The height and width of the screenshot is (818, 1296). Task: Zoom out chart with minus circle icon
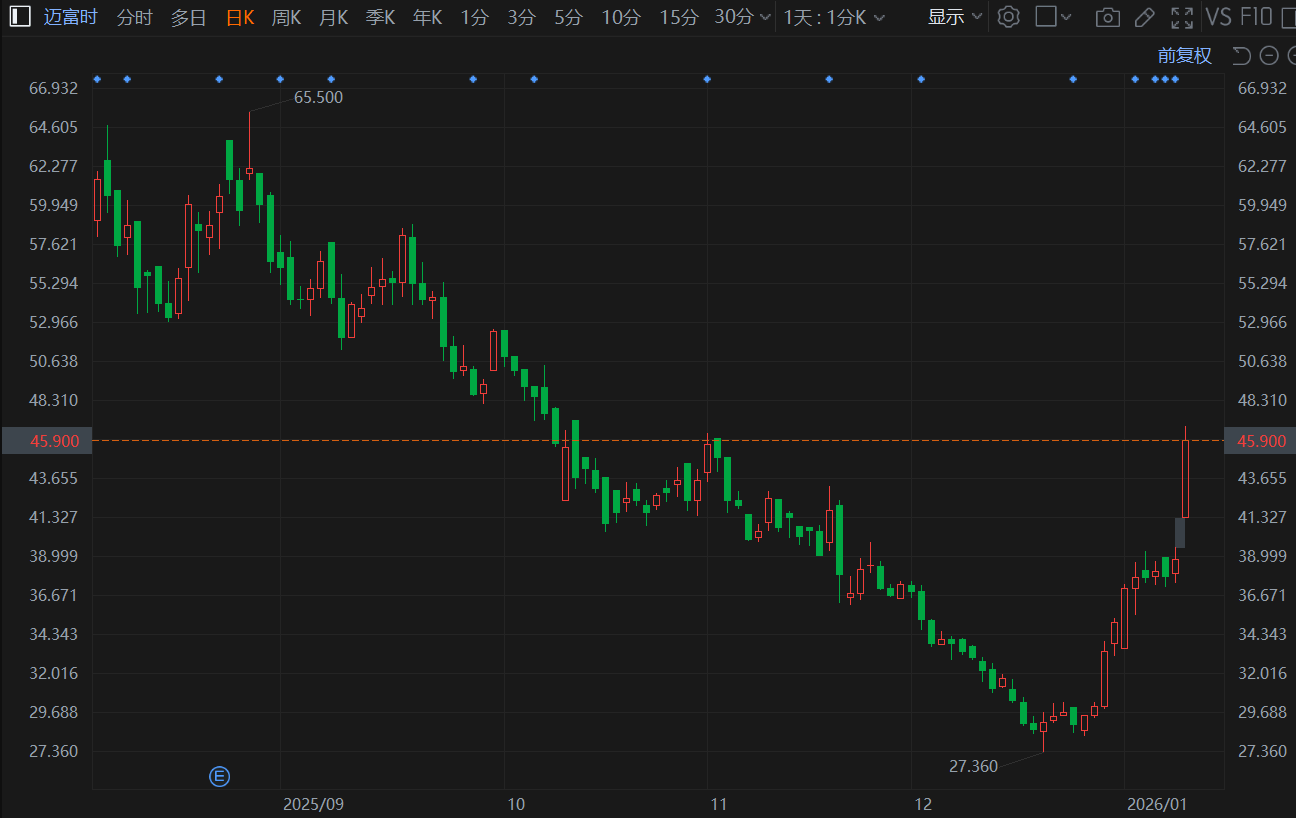1268,55
